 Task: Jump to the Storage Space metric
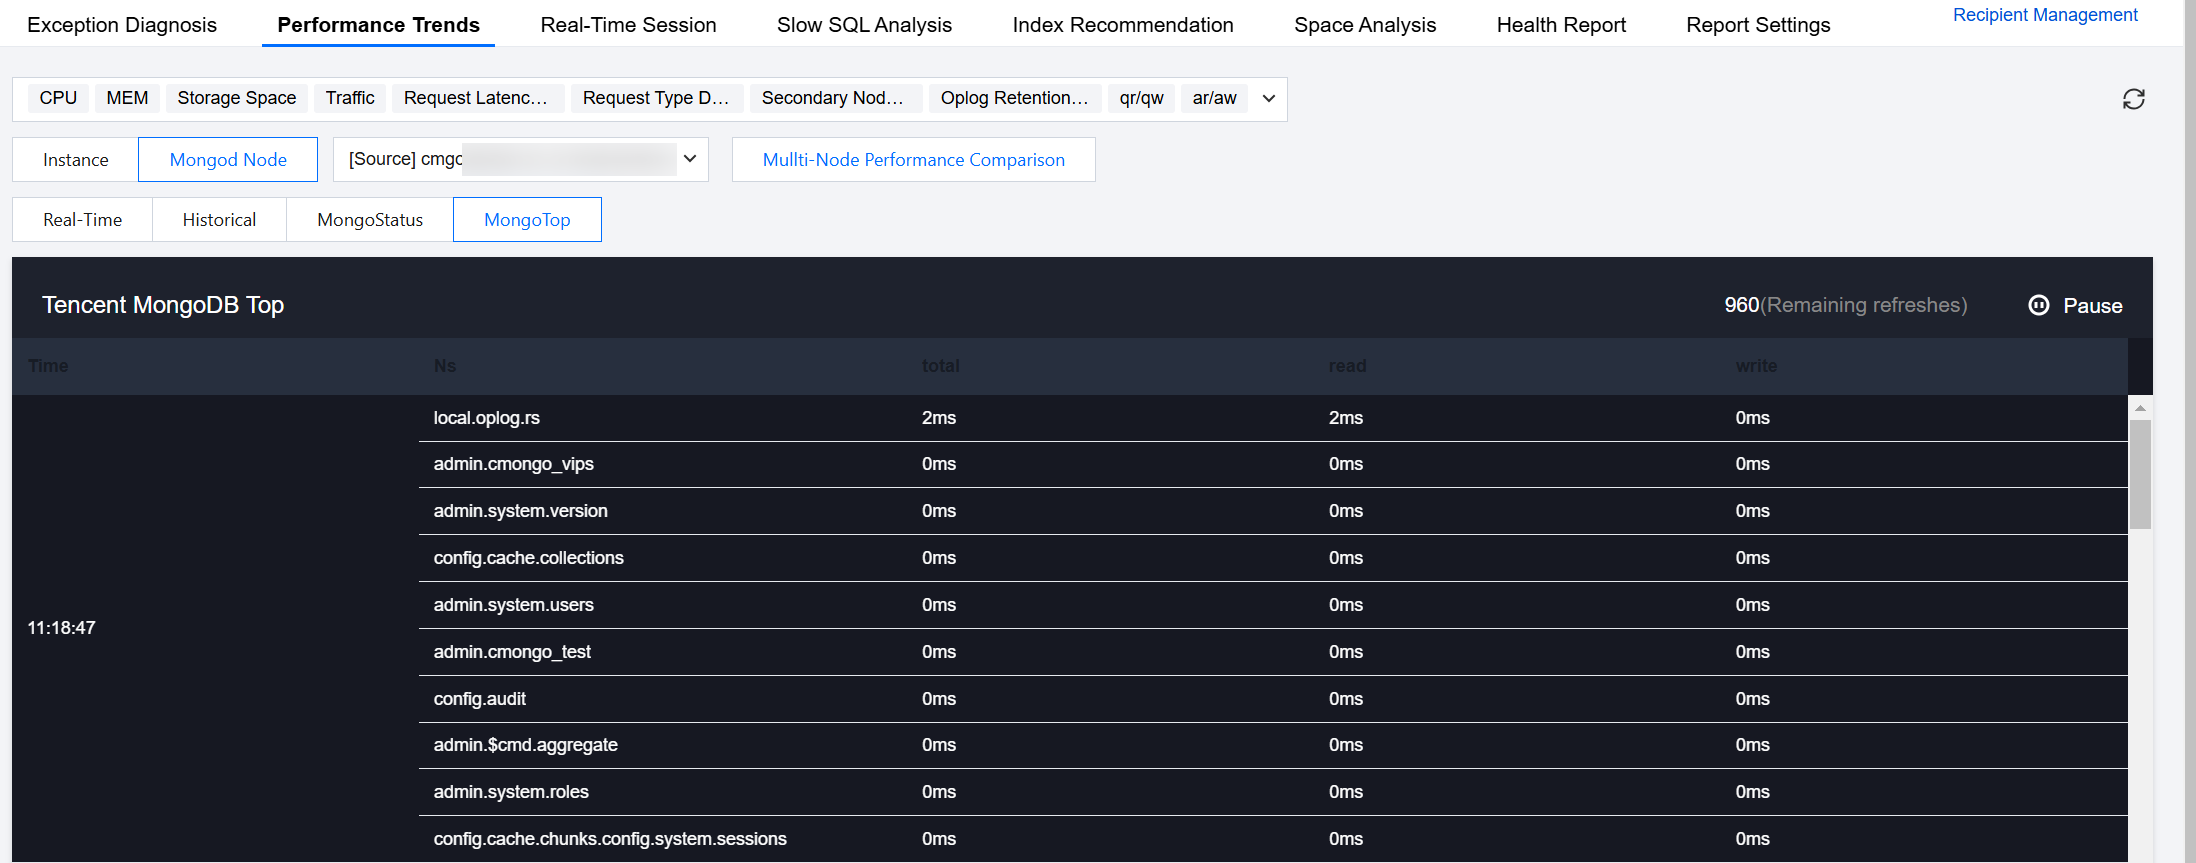point(237,98)
